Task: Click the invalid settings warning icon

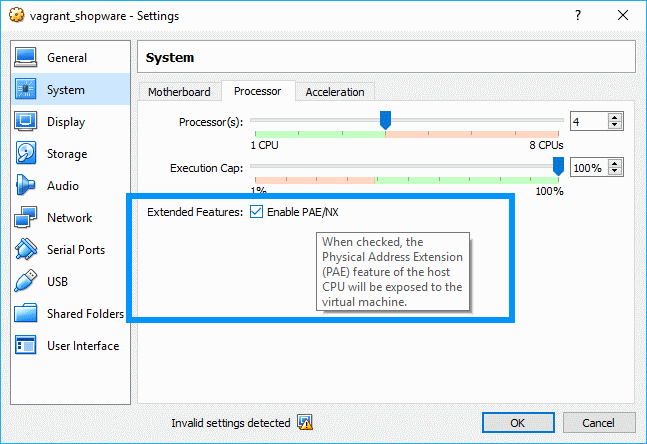Action: coord(306,423)
